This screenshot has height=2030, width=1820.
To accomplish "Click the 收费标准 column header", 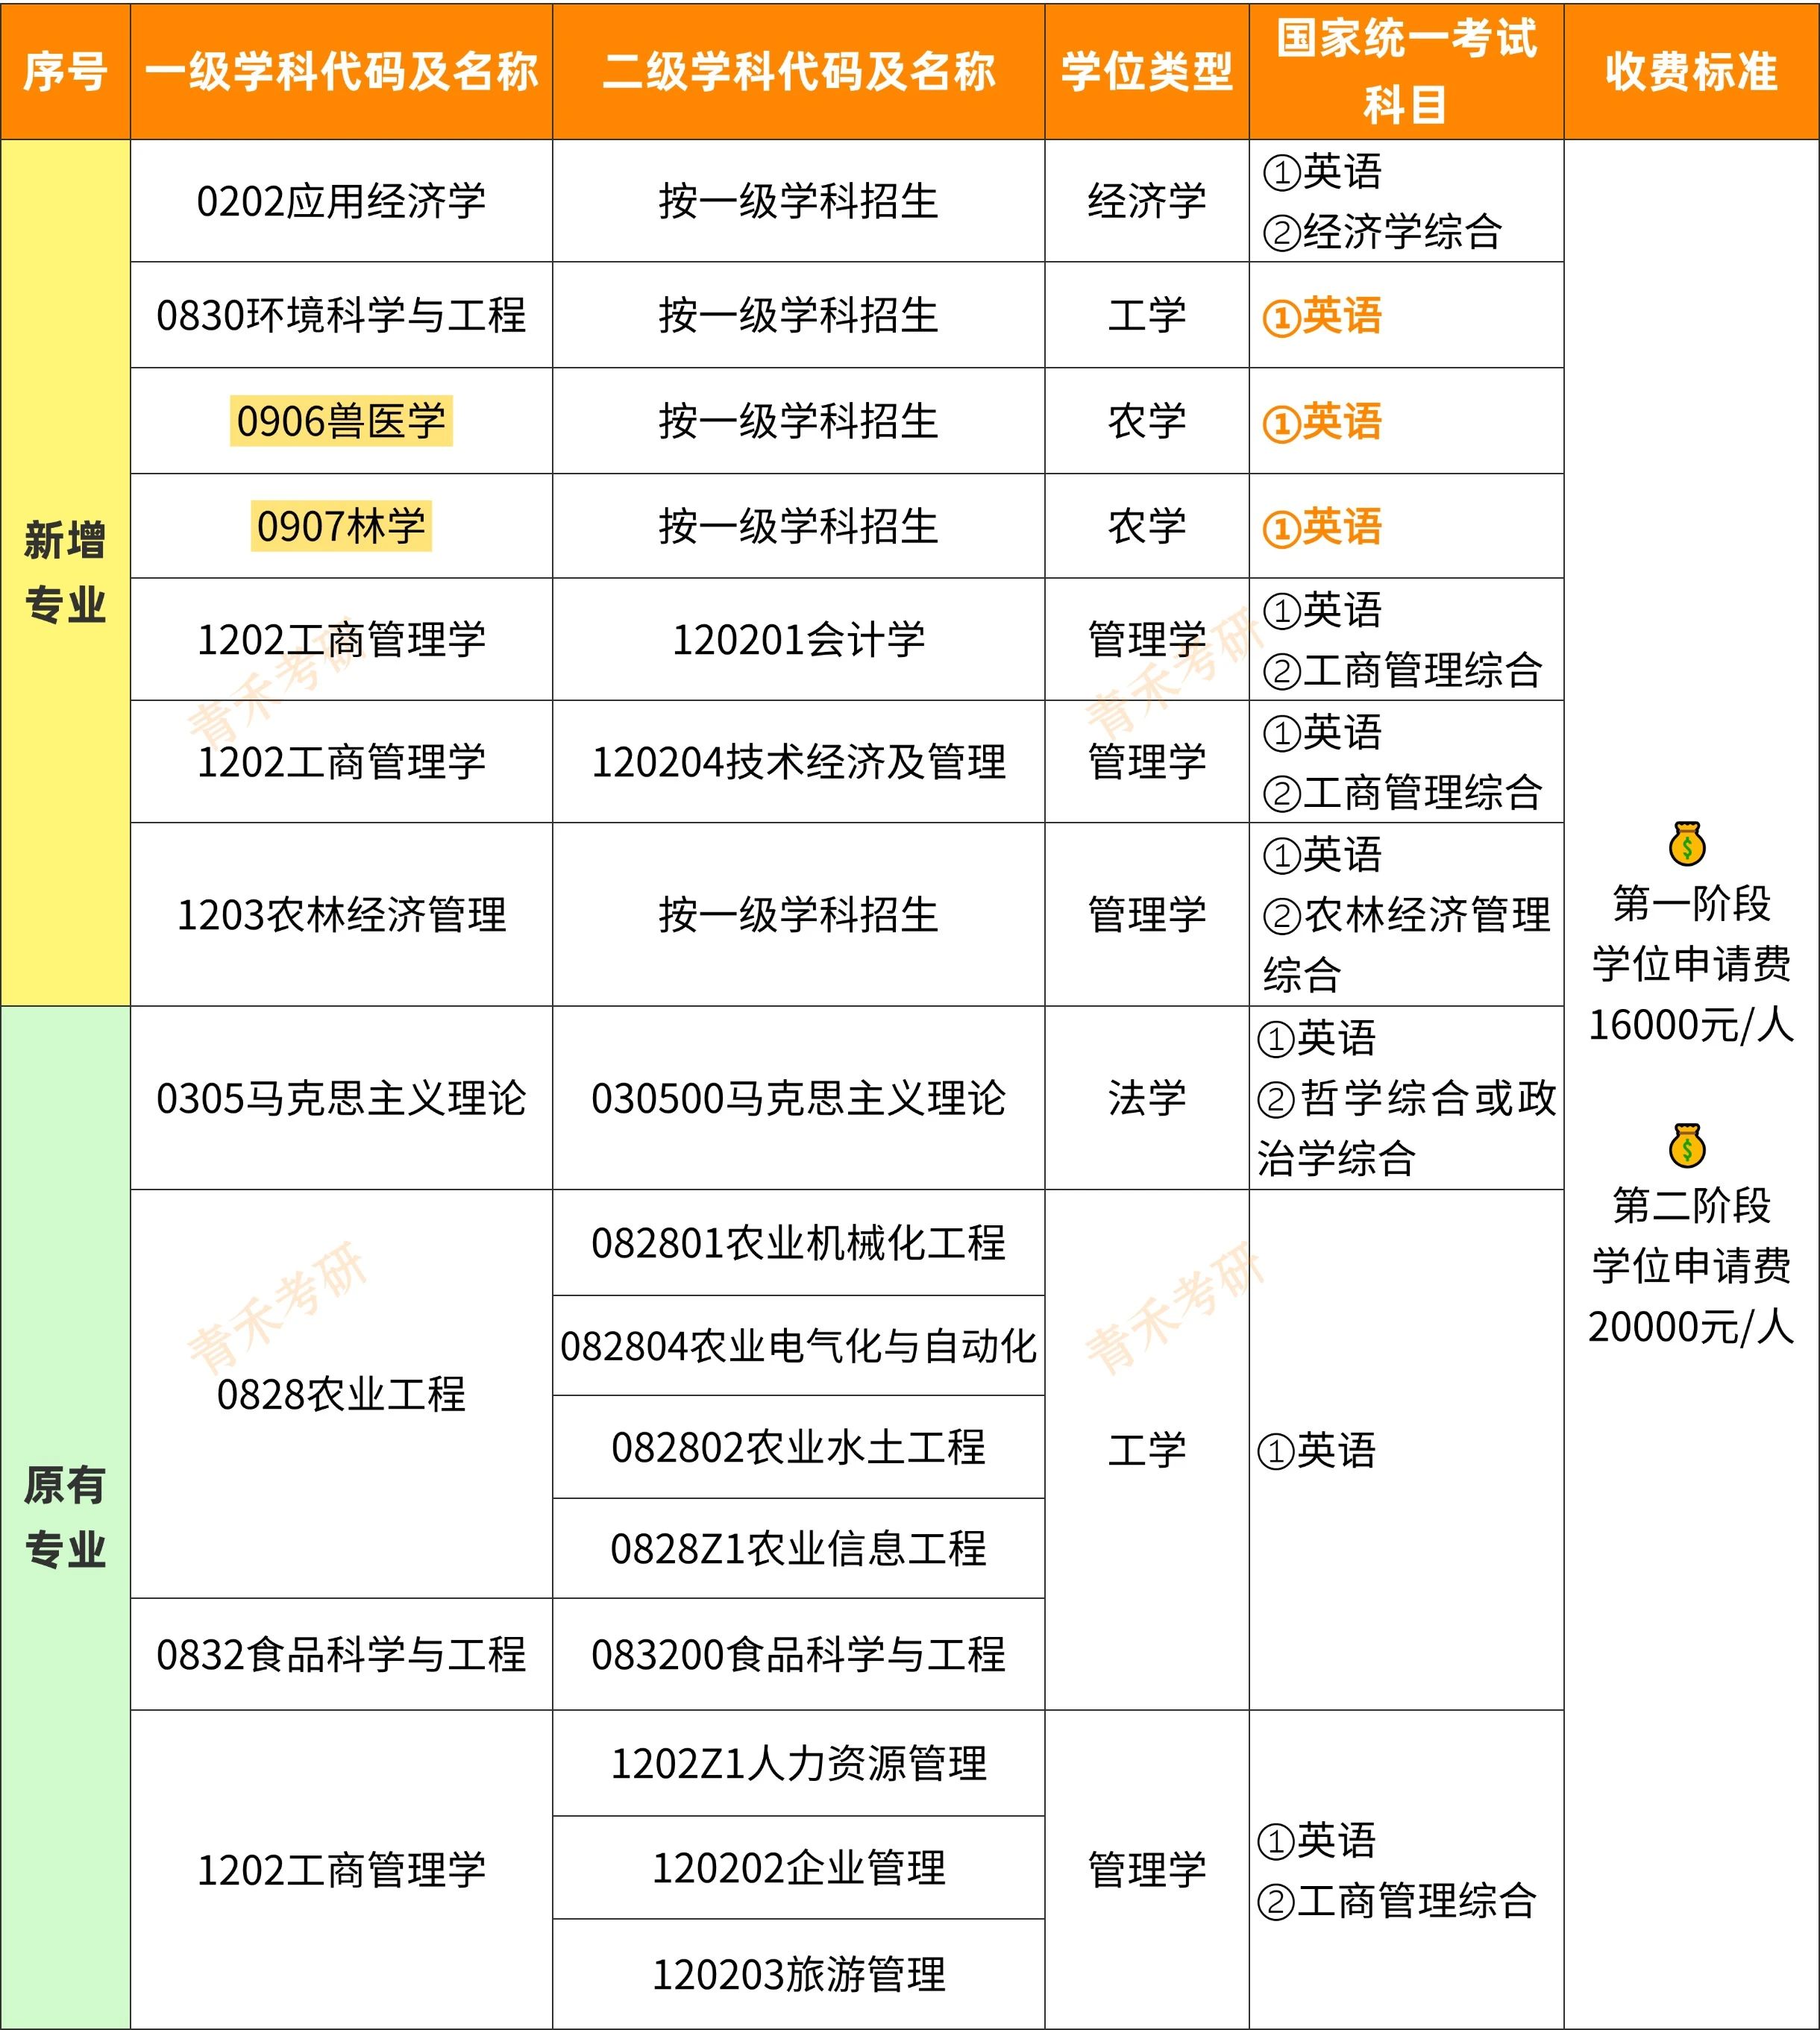I will [1691, 72].
